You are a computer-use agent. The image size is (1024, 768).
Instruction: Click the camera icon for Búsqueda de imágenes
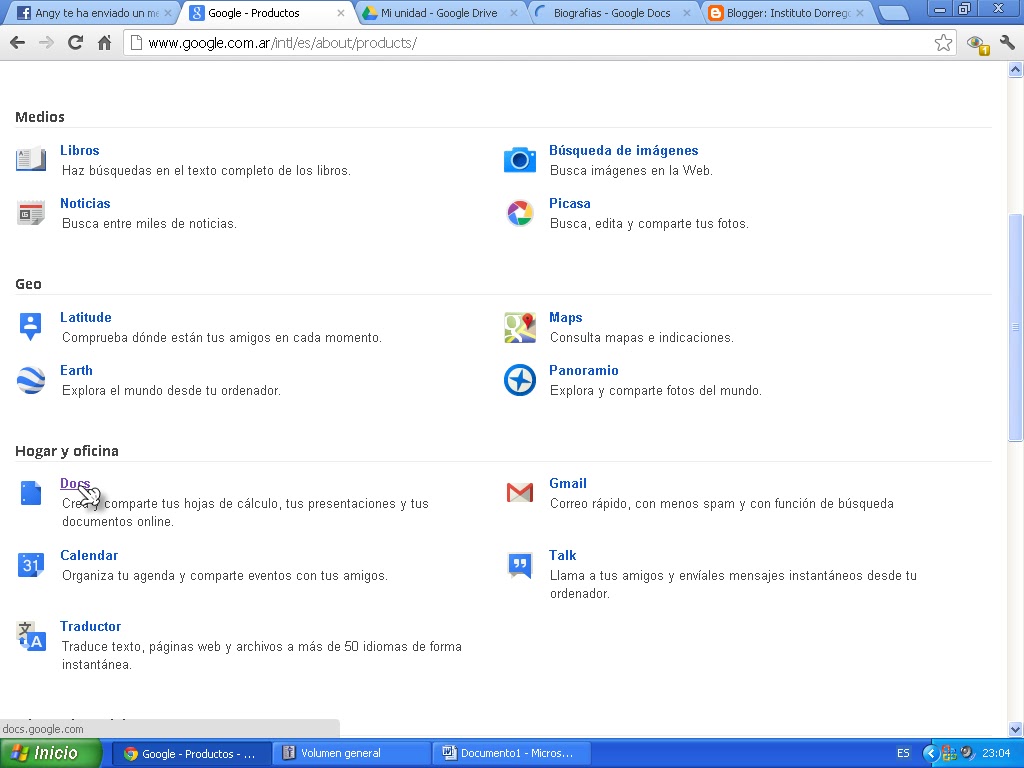(520, 159)
